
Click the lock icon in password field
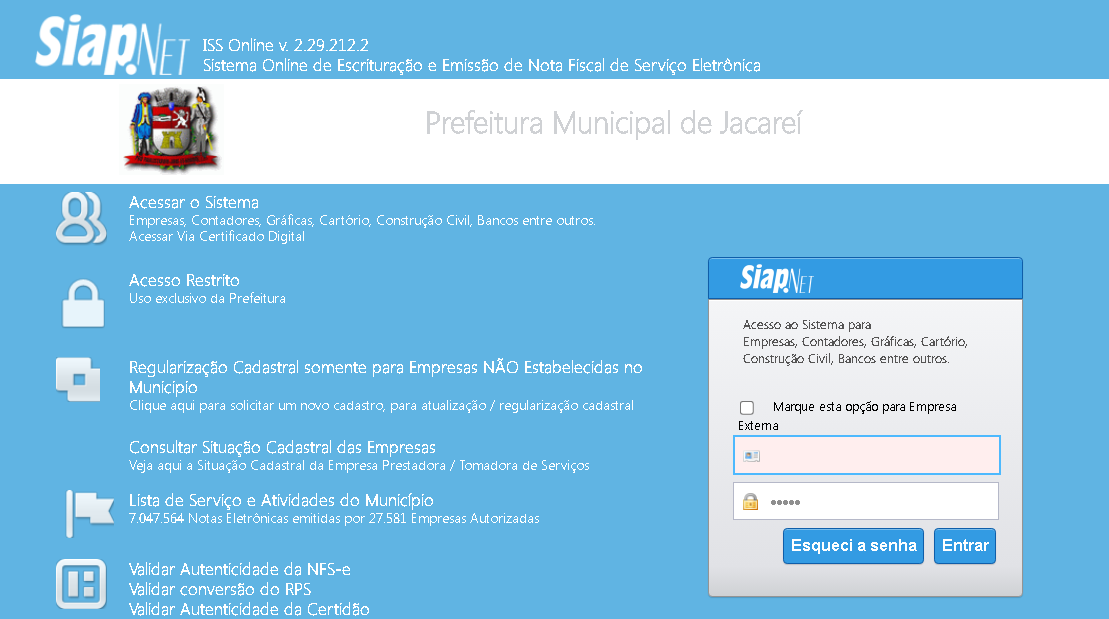pos(750,502)
